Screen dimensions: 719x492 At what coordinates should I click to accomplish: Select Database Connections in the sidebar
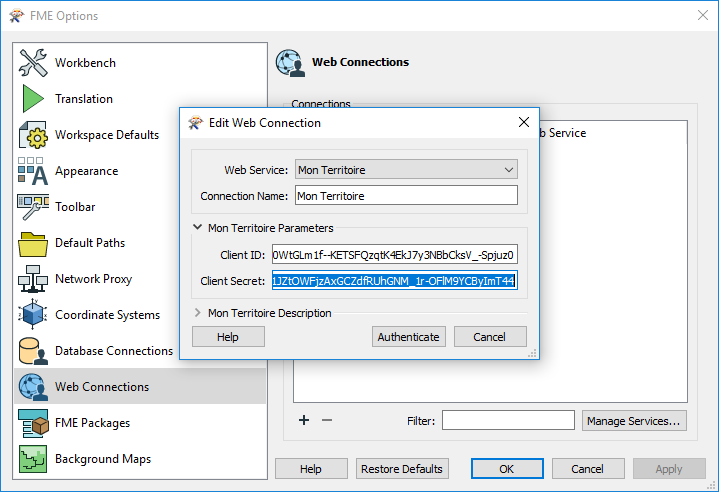coord(113,351)
